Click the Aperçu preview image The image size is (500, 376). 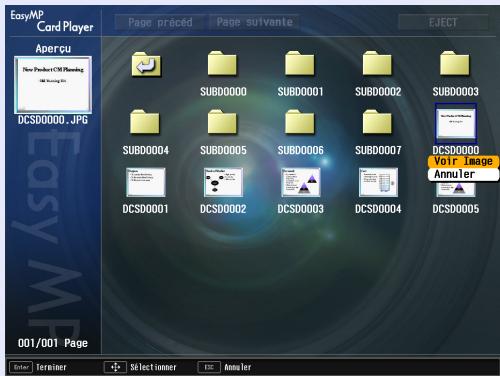pos(53,85)
